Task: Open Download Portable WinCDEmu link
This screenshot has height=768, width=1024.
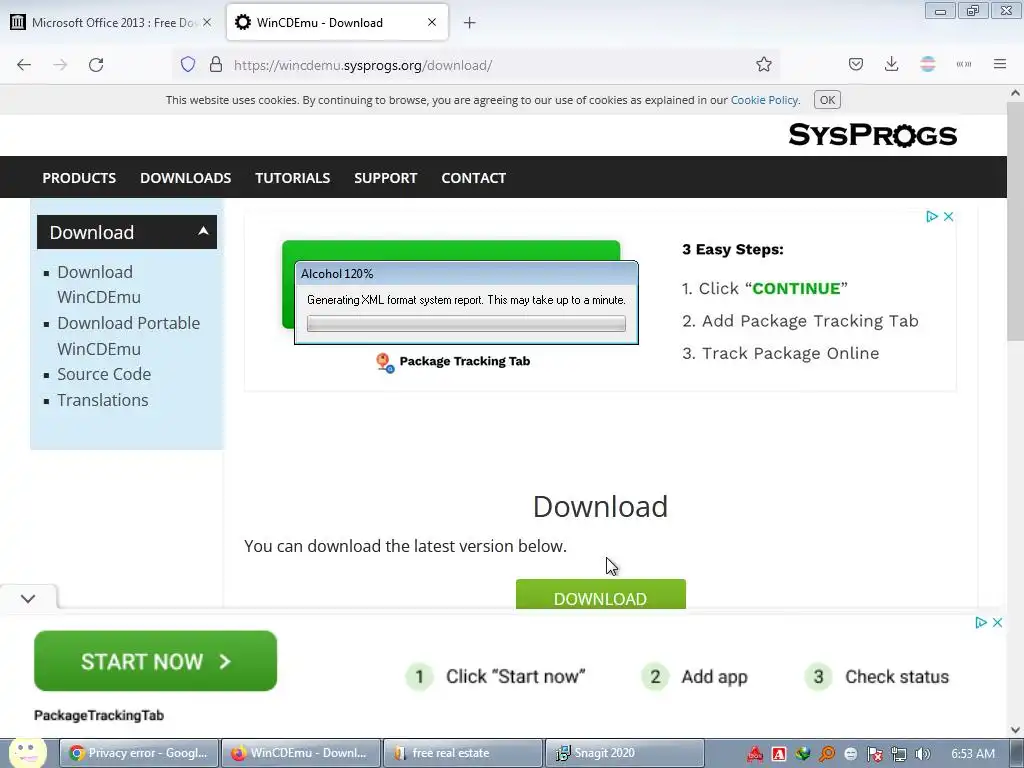Action: click(128, 336)
